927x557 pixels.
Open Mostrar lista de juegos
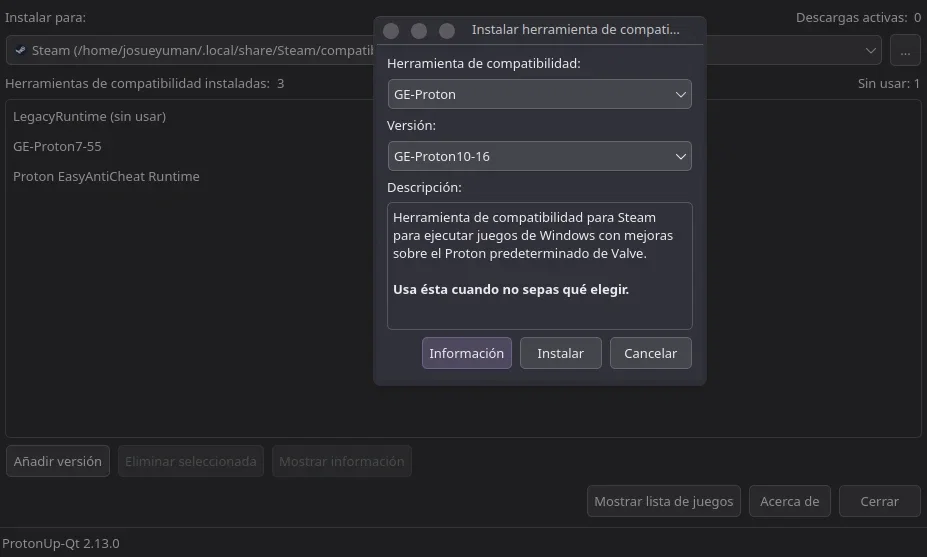point(663,501)
